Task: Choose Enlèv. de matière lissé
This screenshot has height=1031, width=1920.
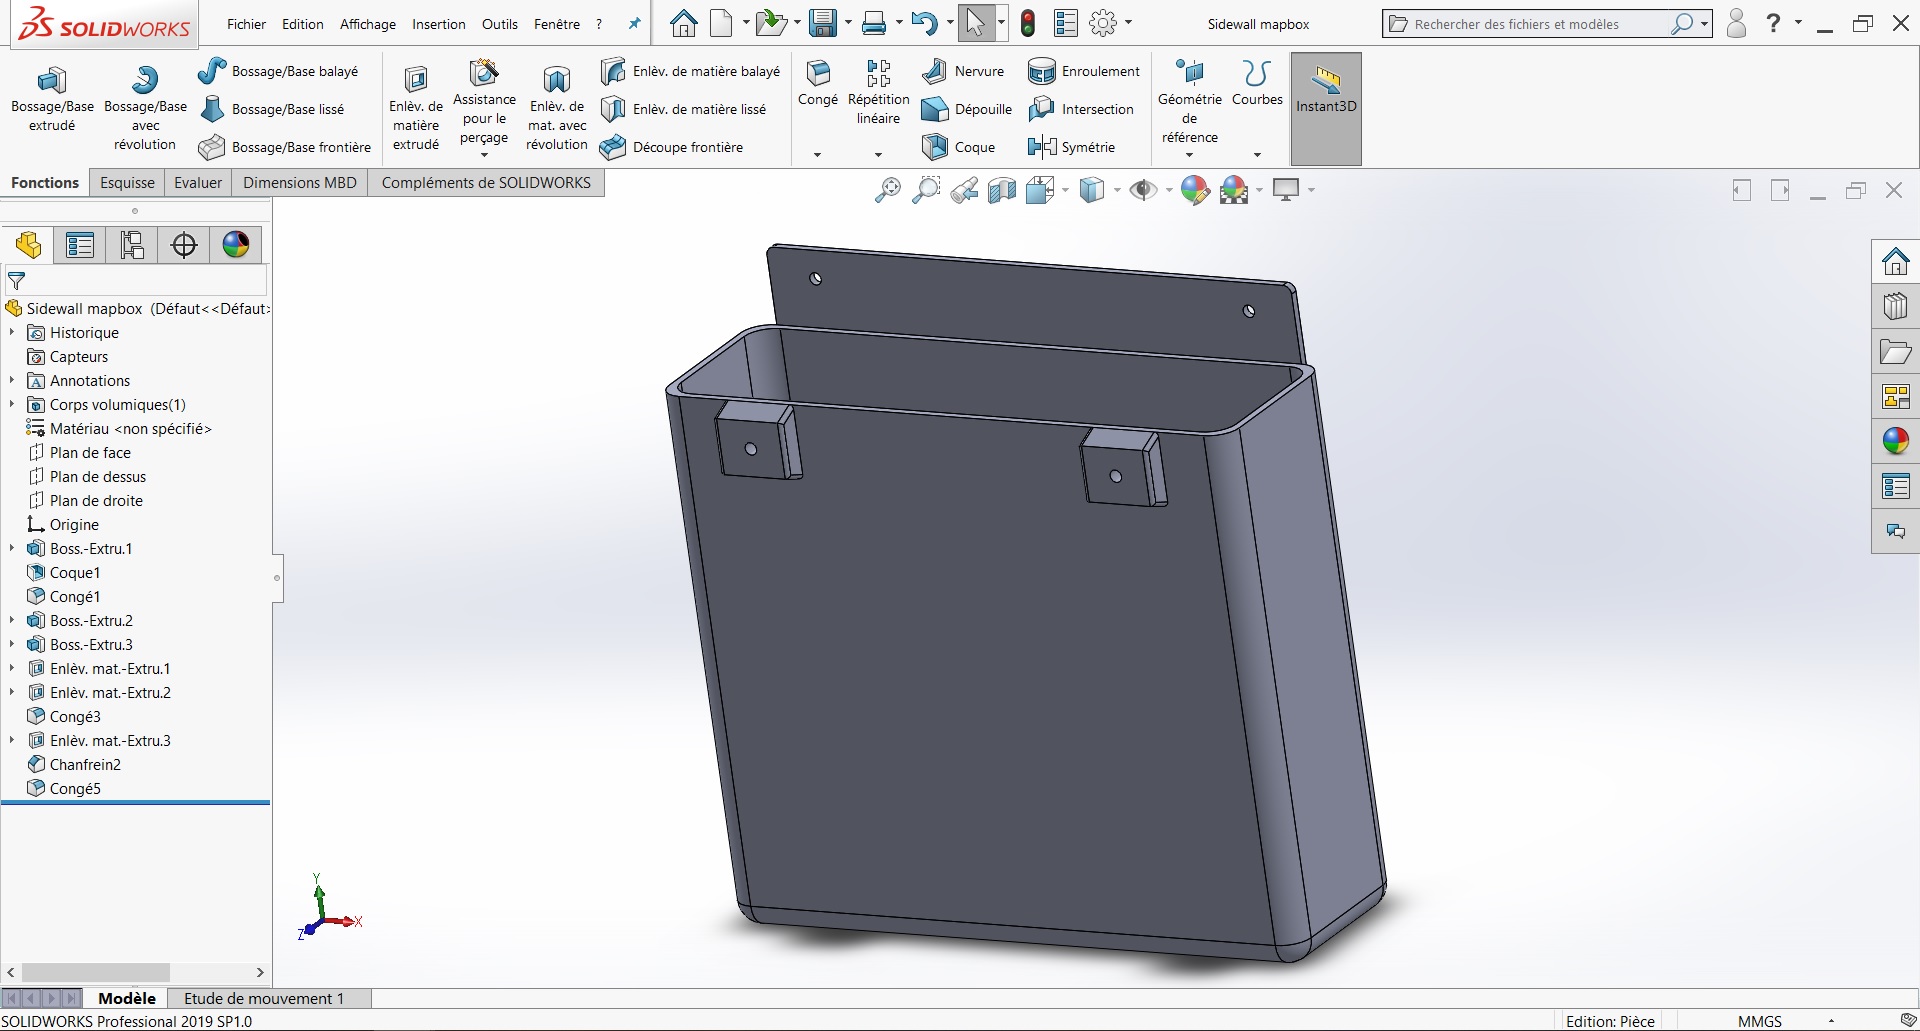Action: click(x=683, y=109)
